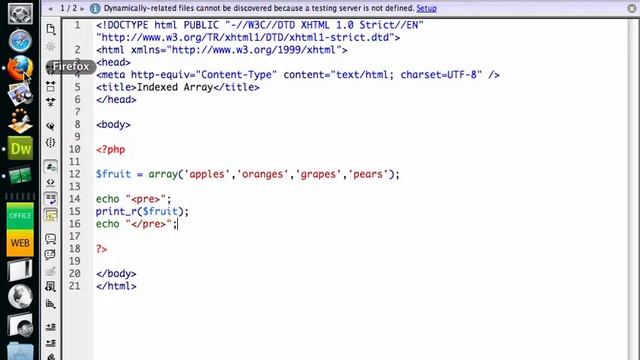The image size is (640, 360).
Task: Click the dimmed Wrap Tag icon
Action: tap(51, 271)
